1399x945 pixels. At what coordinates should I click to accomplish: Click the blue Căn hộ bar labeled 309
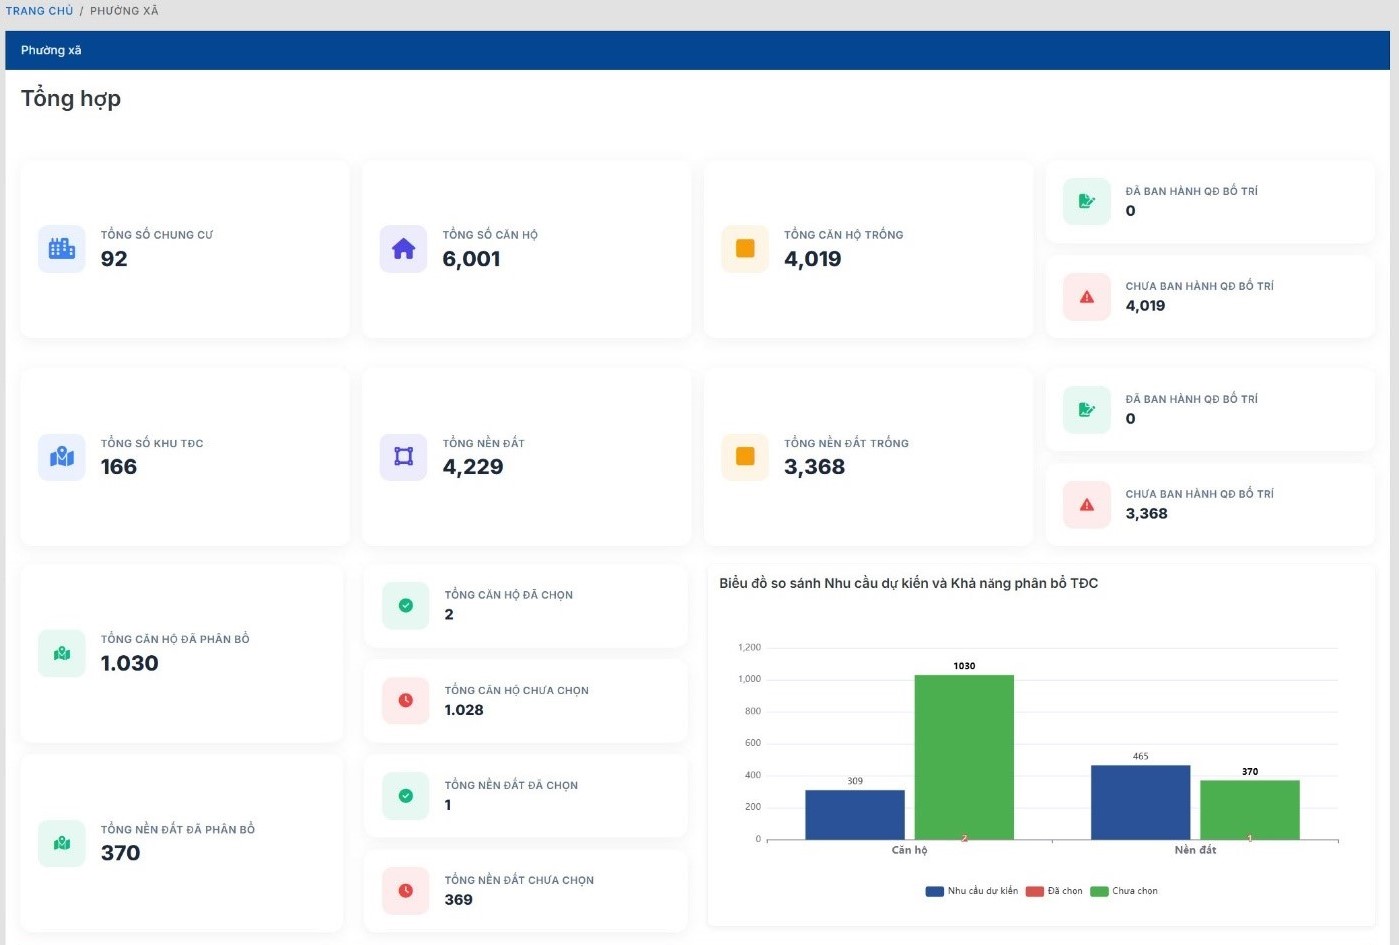[x=855, y=815]
